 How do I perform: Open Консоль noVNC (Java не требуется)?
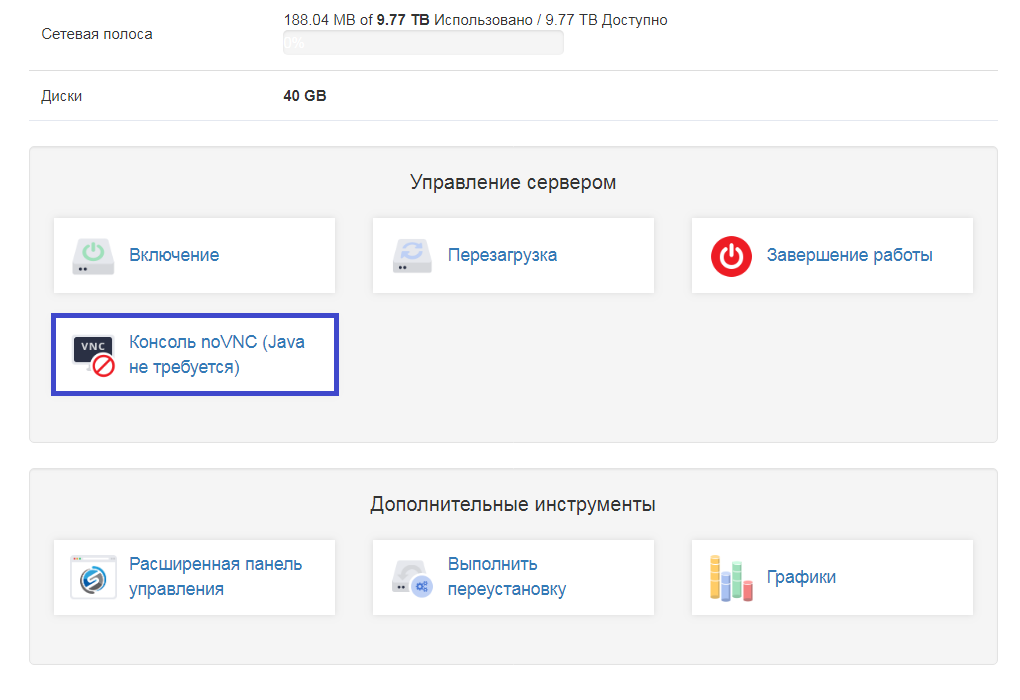pyautogui.click(x=217, y=355)
